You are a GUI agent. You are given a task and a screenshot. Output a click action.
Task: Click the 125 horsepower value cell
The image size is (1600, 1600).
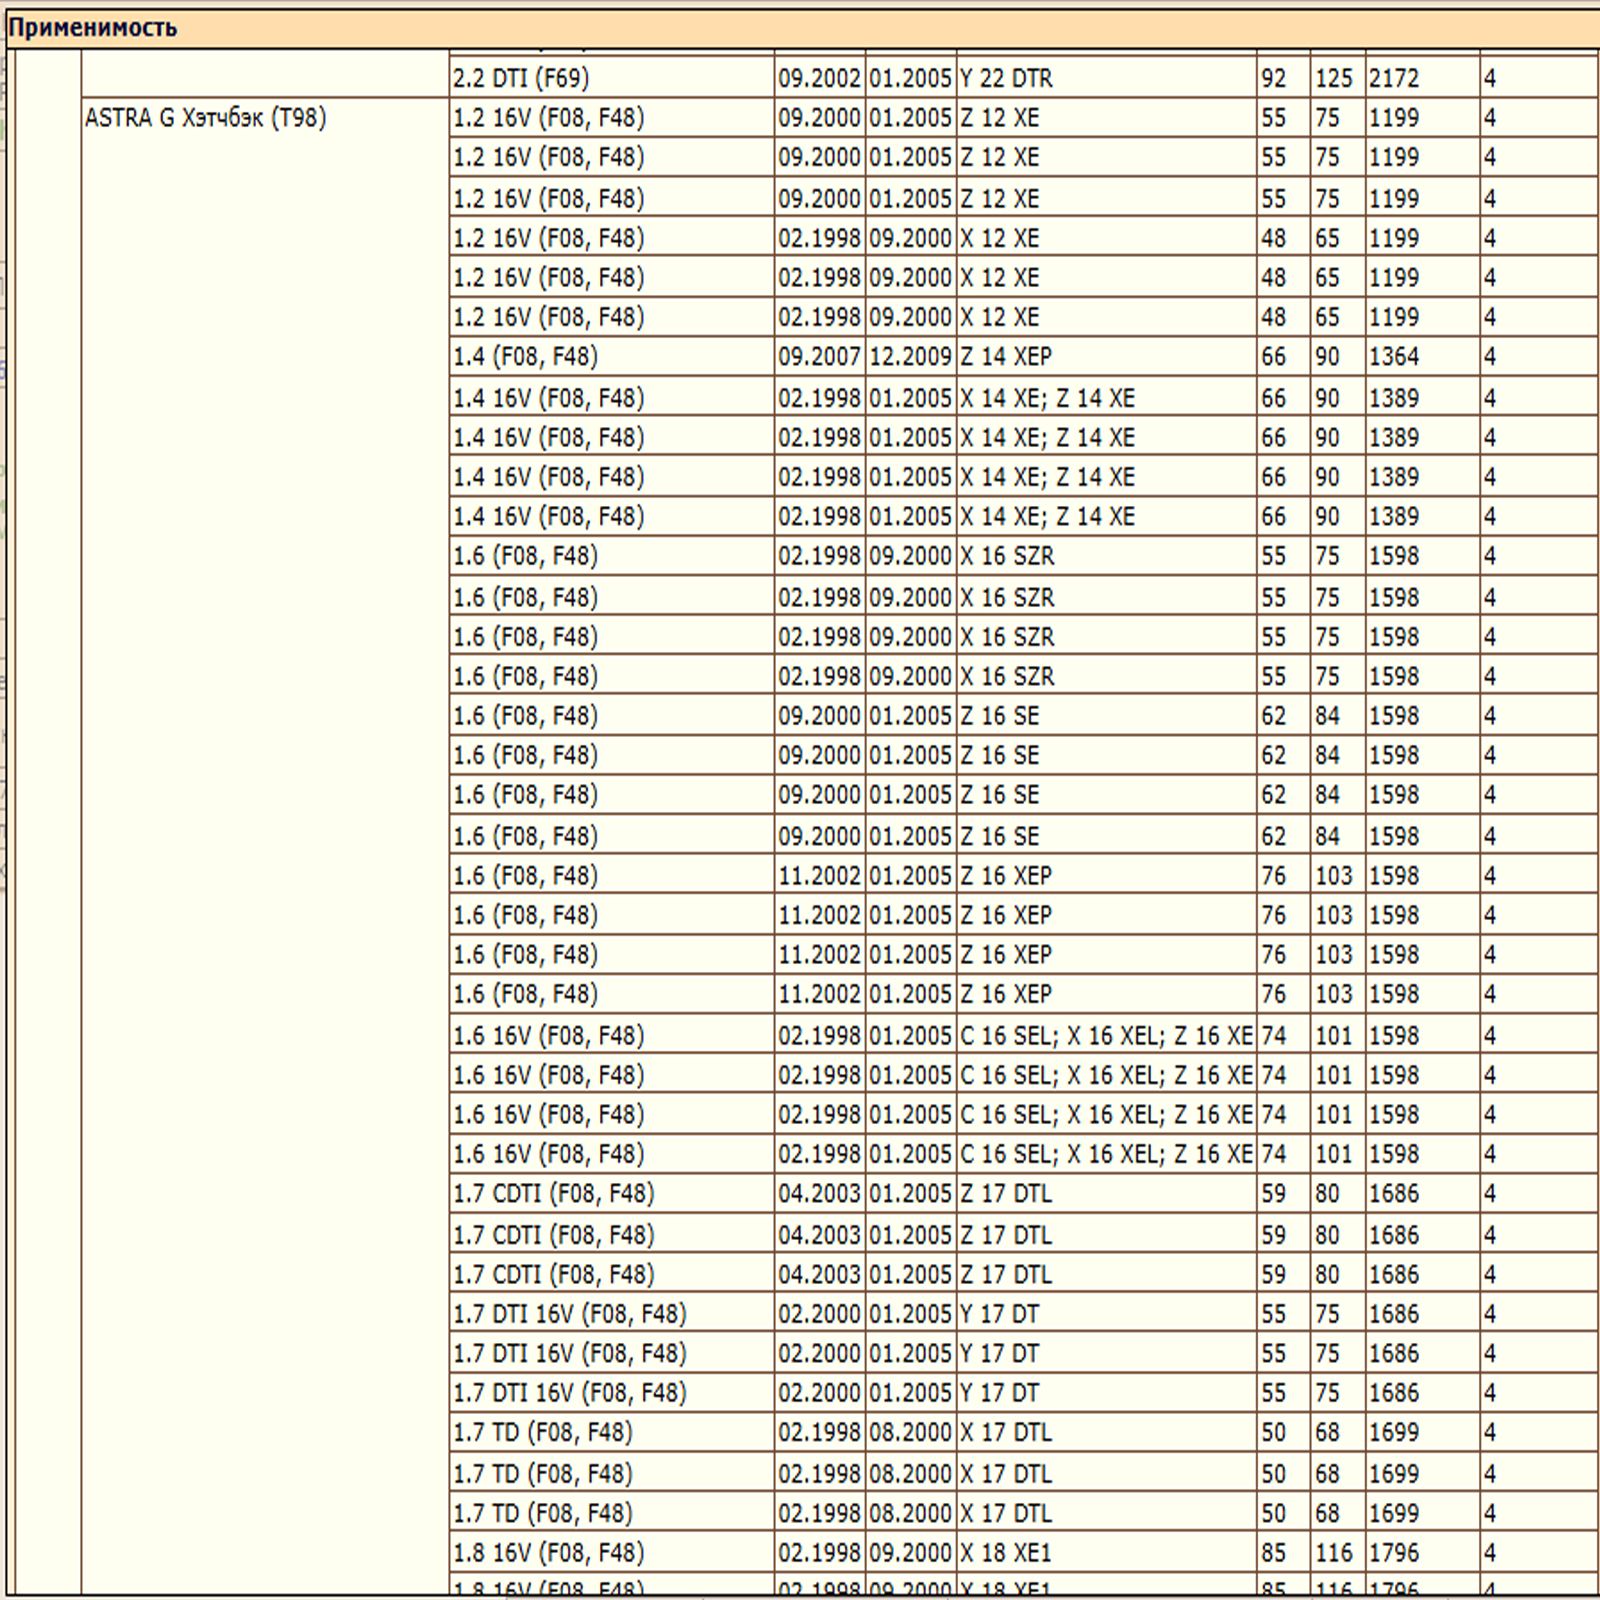click(1337, 78)
